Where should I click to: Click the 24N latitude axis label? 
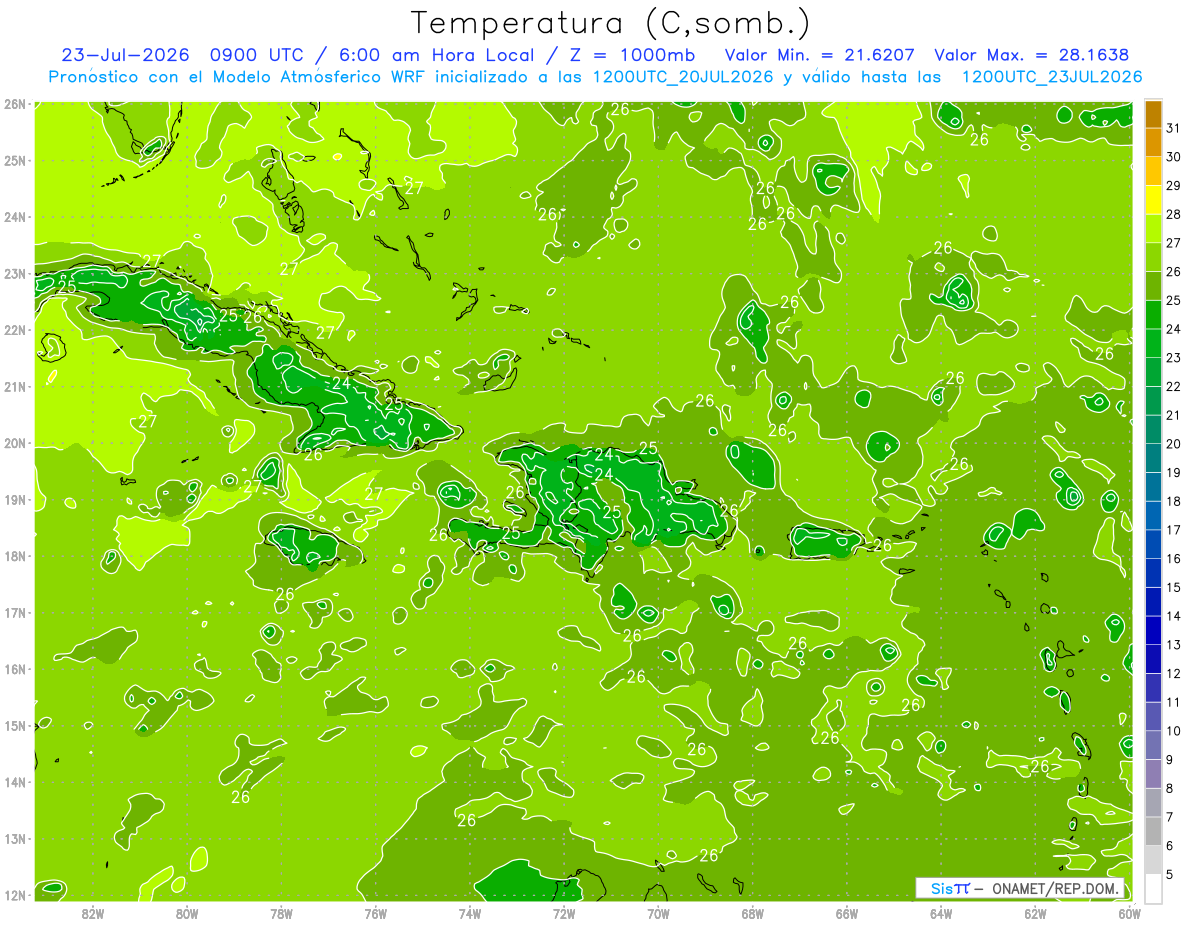click(x=15, y=217)
